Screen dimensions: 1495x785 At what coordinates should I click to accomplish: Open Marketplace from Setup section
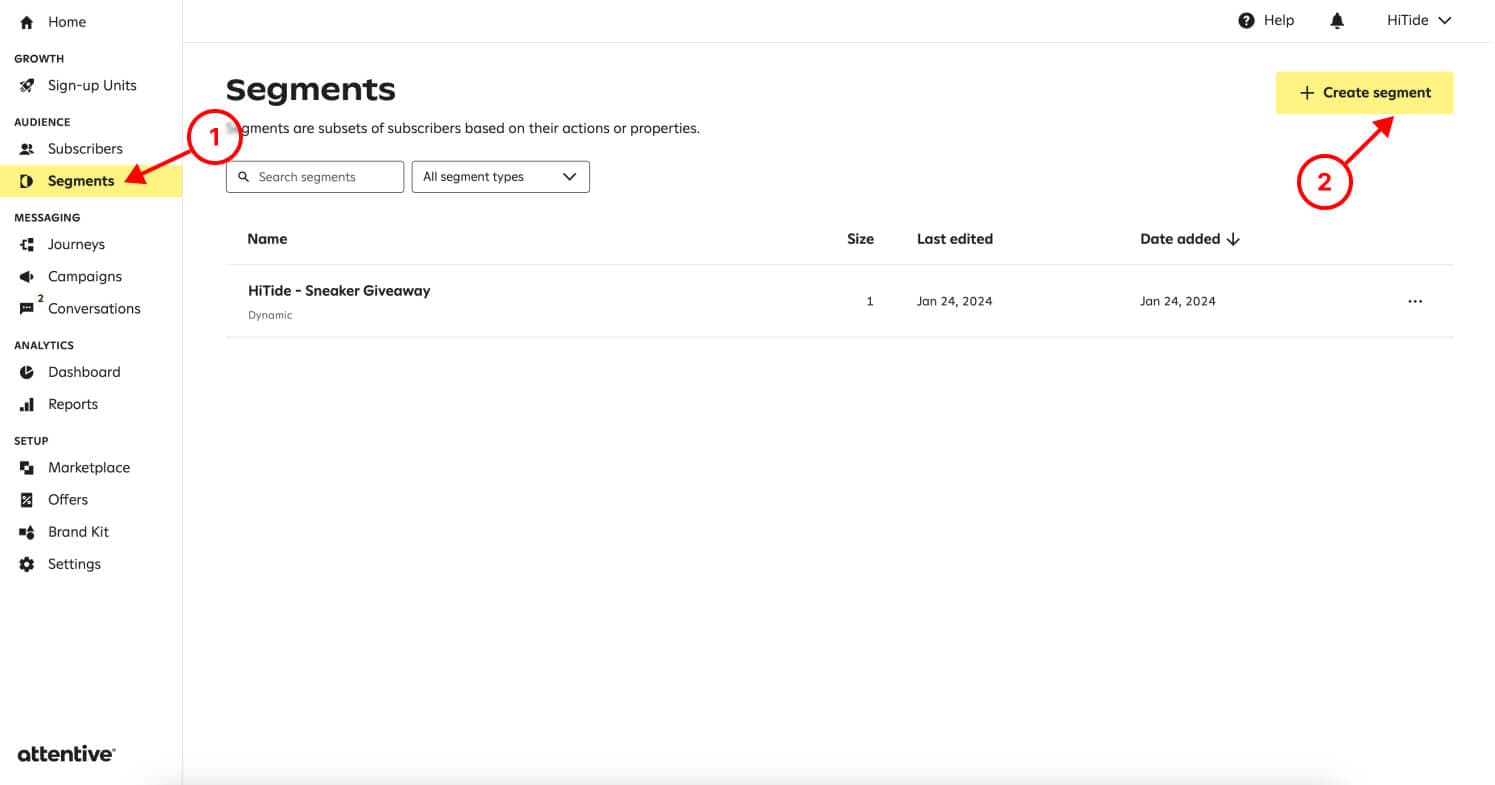click(88, 468)
